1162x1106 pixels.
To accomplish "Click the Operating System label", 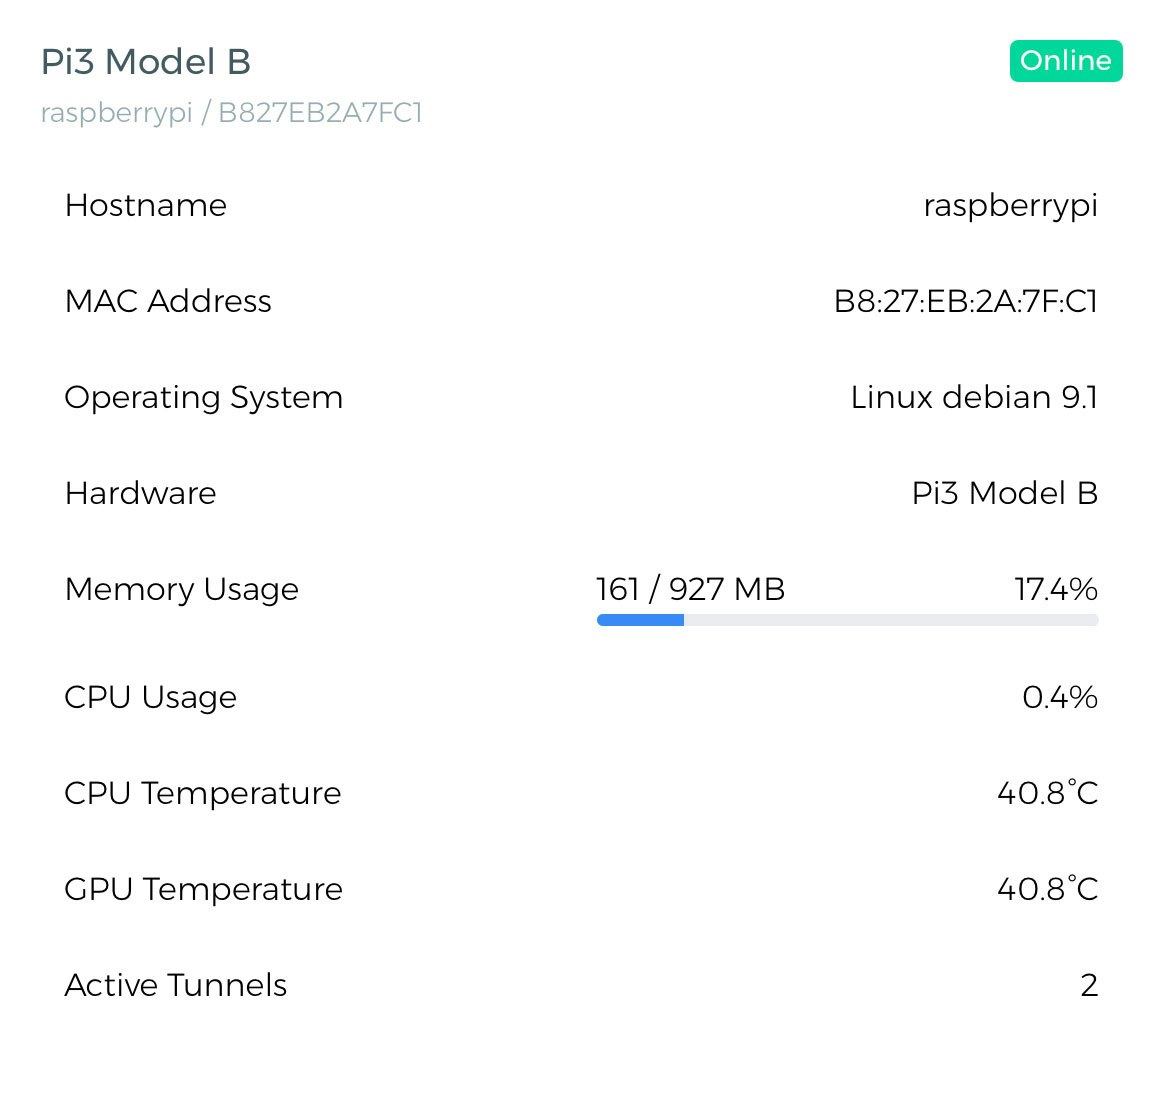I will pyautogui.click(x=204, y=397).
